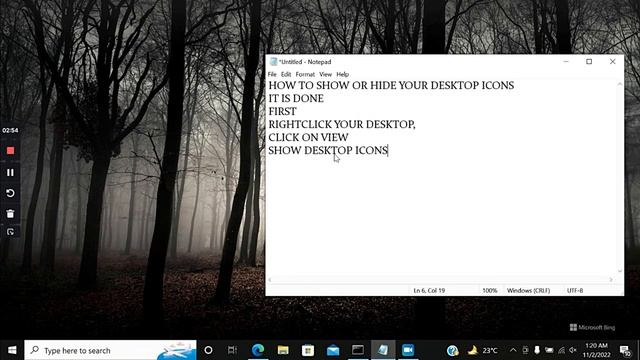The width and height of the screenshot is (640, 360).
Task: Delete the recording with the trash icon
Action: pyautogui.click(x=10, y=213)
